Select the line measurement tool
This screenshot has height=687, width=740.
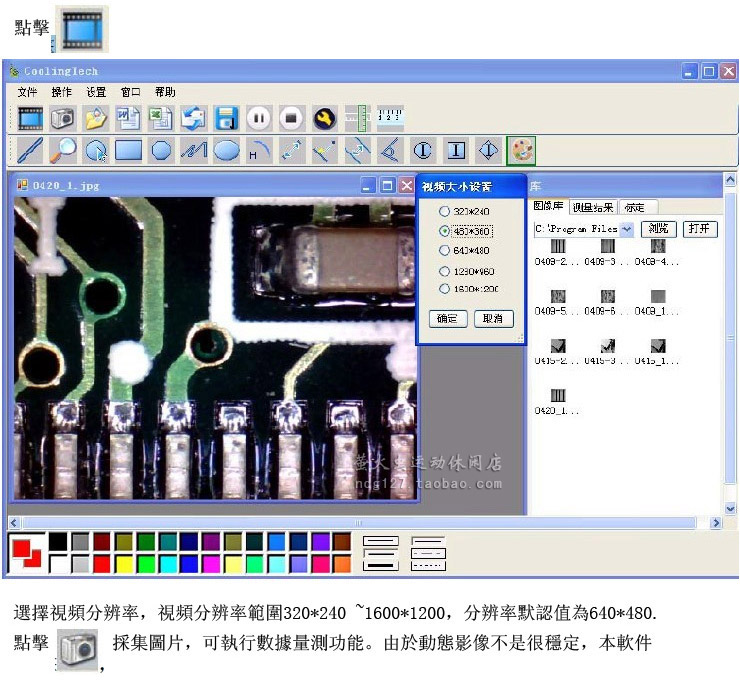click(30, 151)
